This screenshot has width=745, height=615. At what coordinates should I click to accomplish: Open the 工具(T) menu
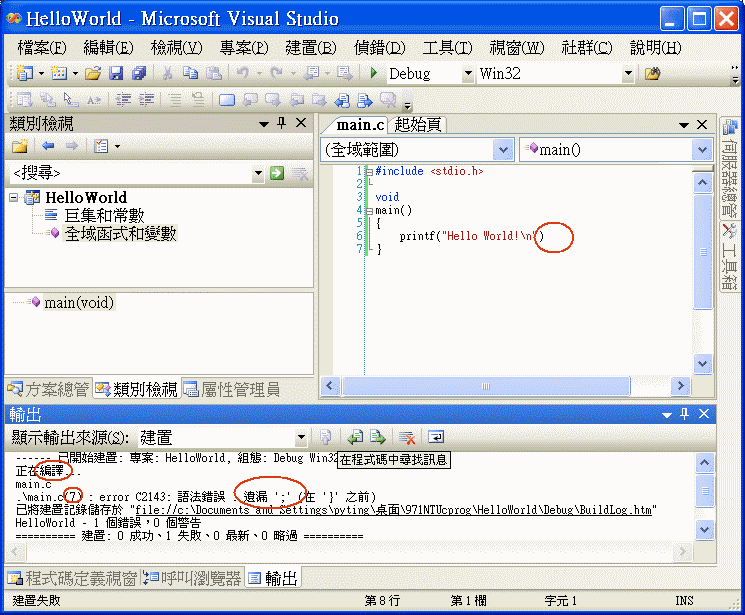click(447, 48)
